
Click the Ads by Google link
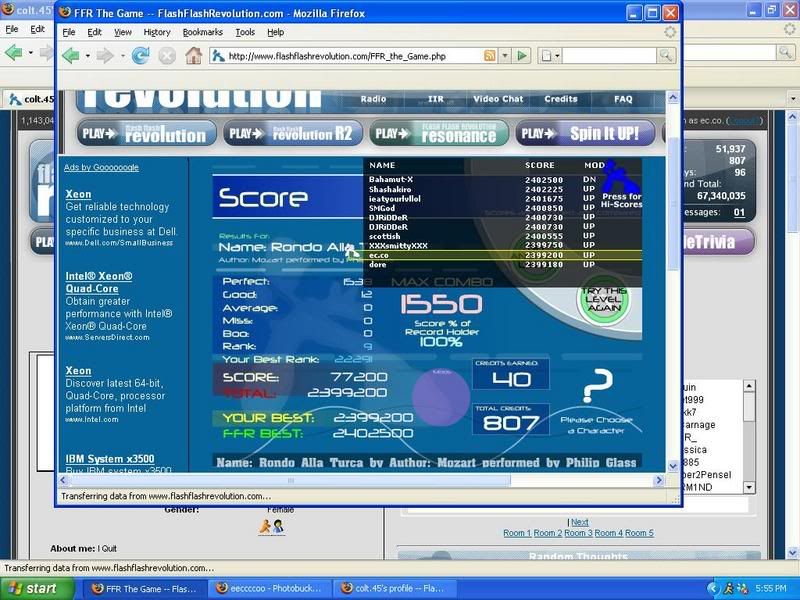click(x=101, y=167)
